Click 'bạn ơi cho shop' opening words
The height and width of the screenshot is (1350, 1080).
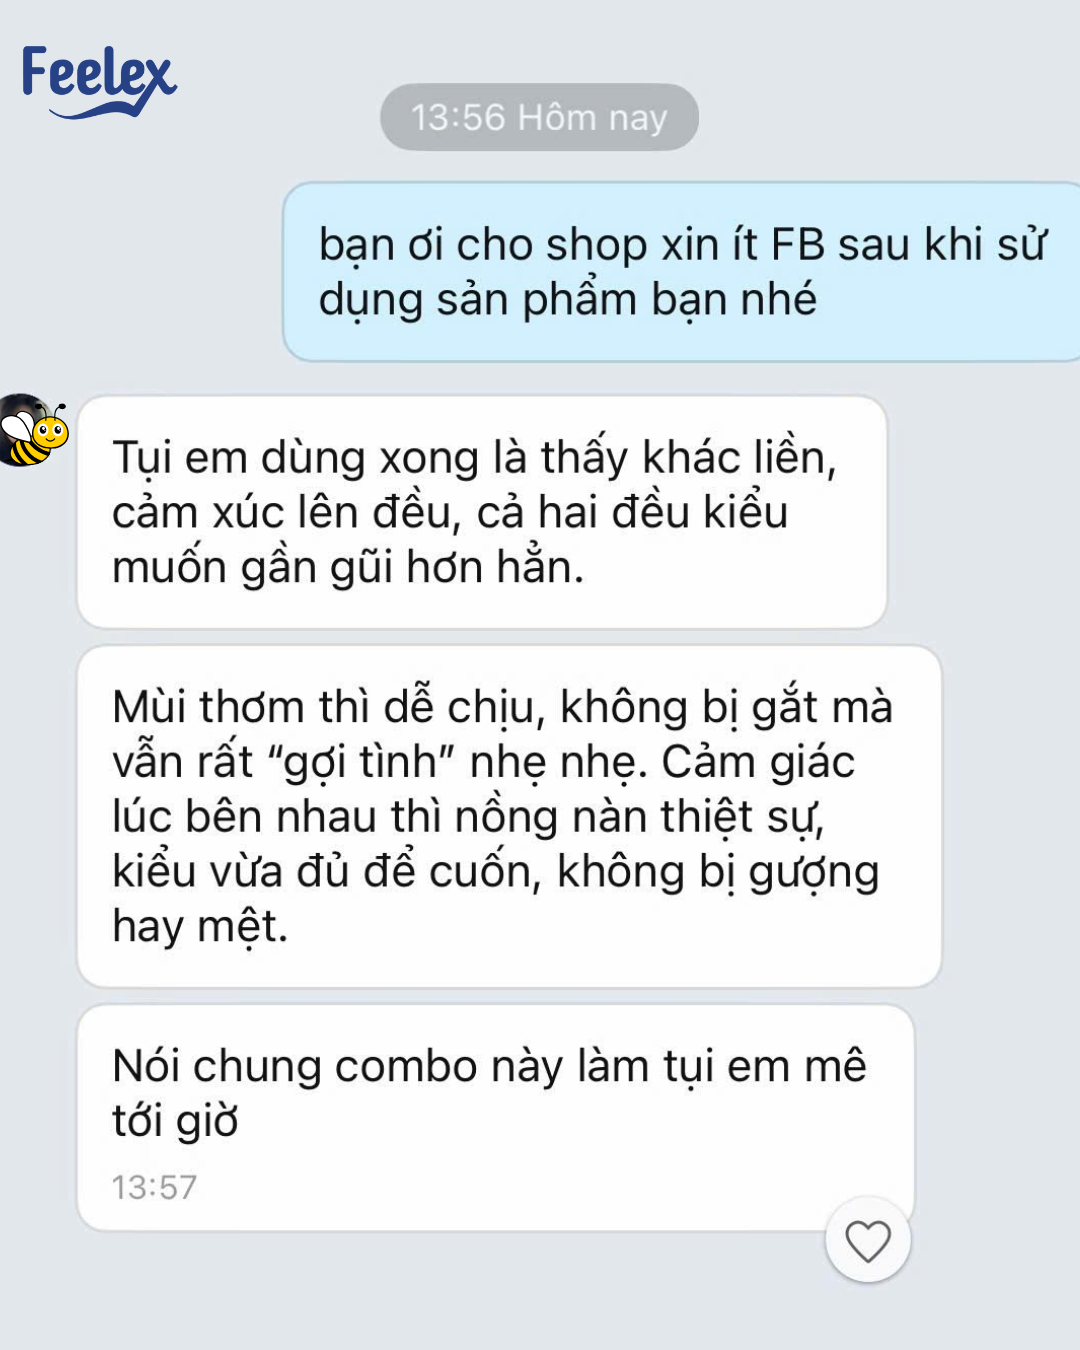[483, 246]
